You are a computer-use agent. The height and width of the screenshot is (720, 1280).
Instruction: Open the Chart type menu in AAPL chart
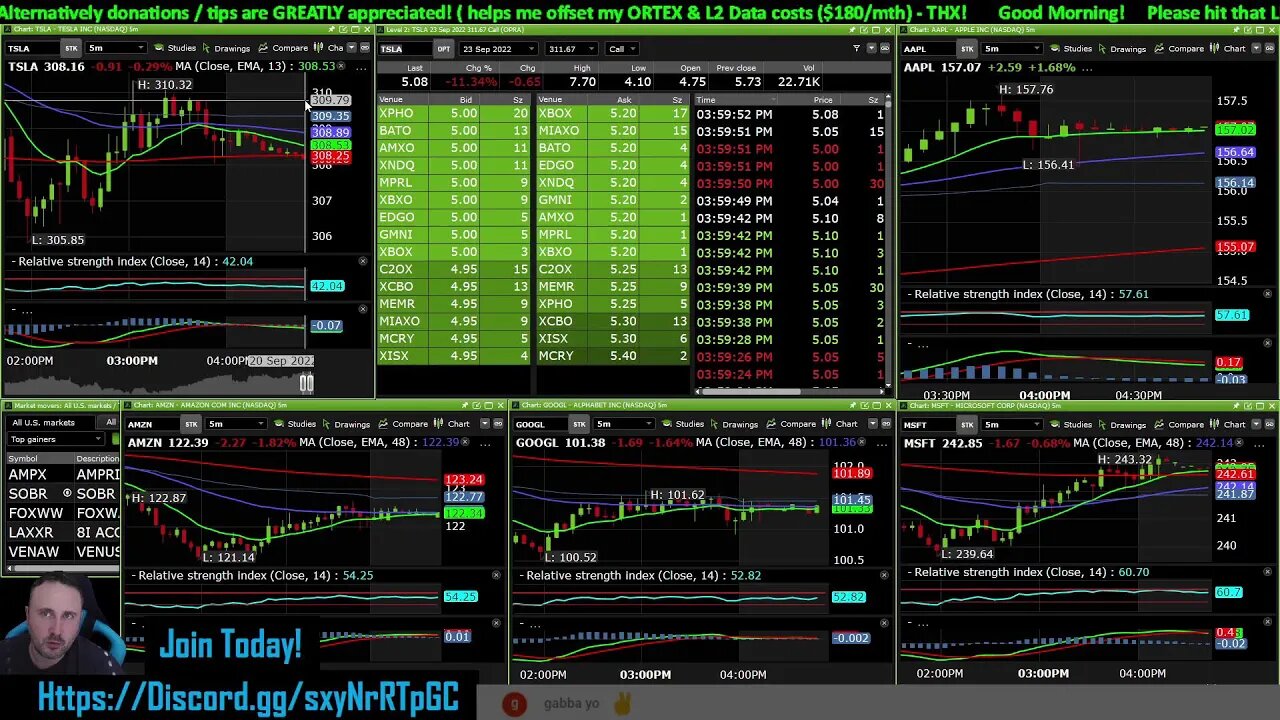1228,48
